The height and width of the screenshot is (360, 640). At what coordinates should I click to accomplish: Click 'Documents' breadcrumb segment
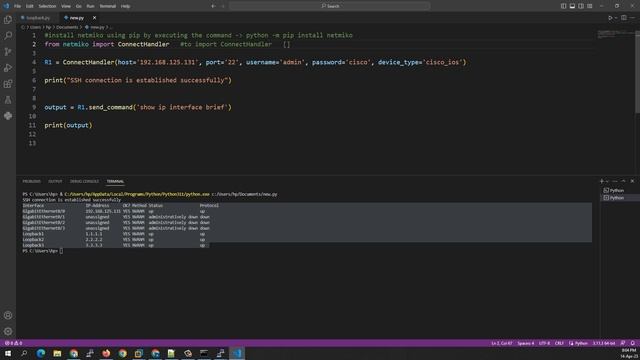click(x=67, y=27)
